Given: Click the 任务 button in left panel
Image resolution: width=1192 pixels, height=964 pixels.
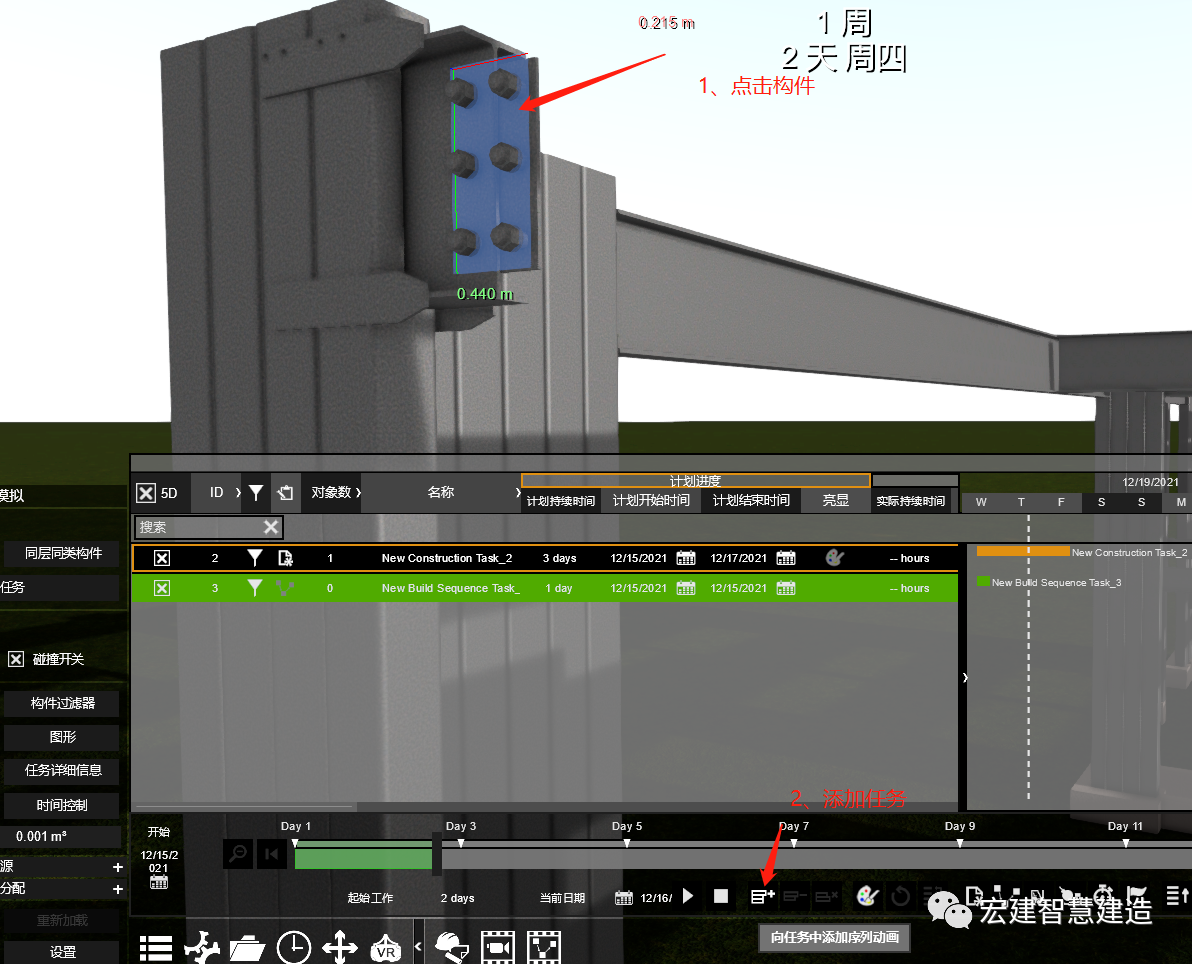Looking at the screenshot, I should 59,587.
